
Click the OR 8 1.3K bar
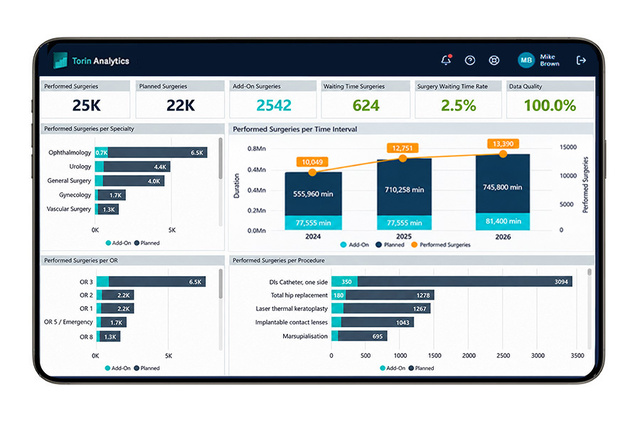[110, 337]
